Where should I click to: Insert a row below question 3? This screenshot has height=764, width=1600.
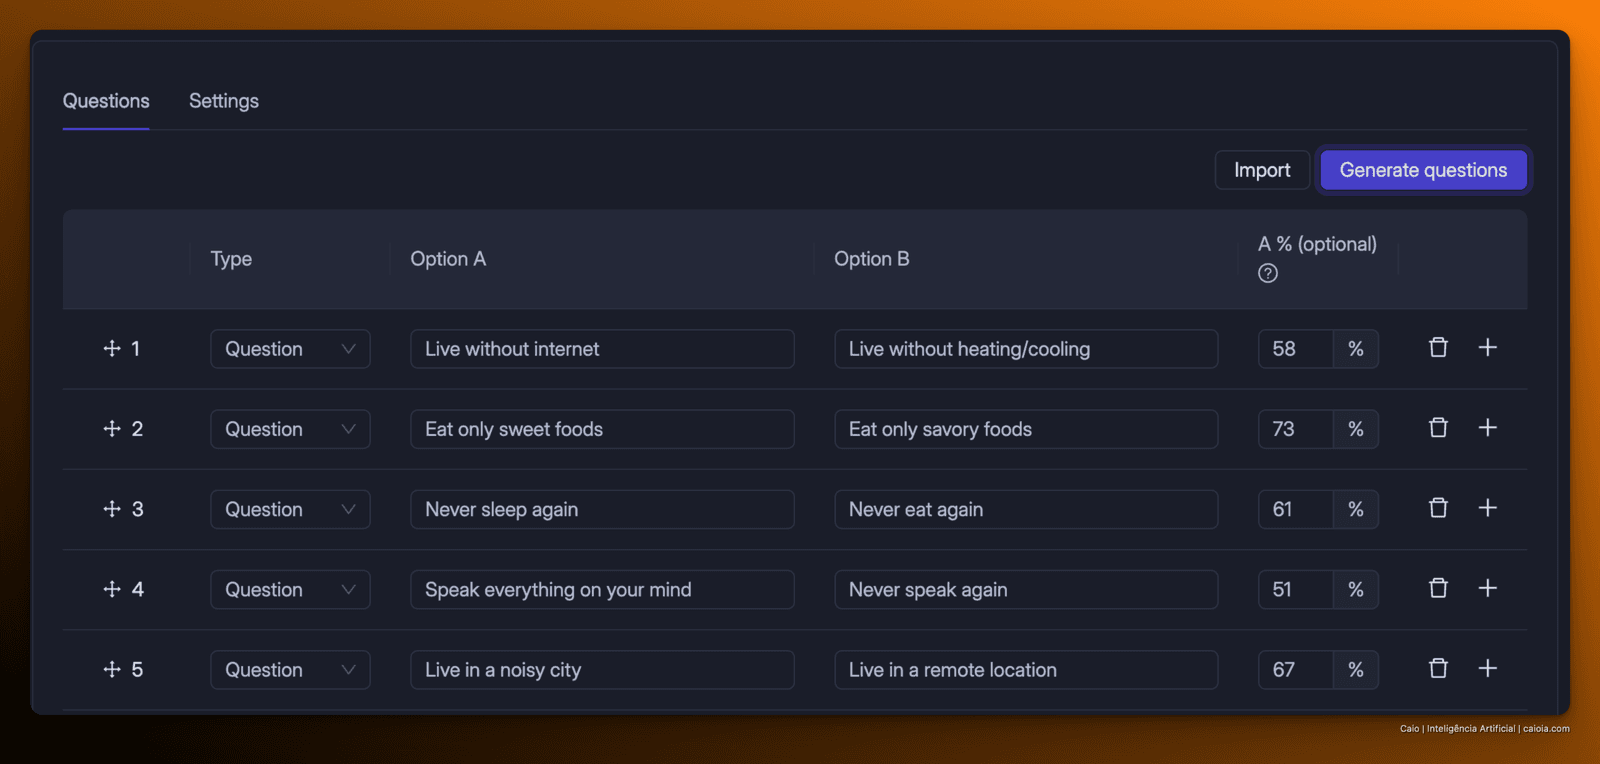click(1488, 508)
